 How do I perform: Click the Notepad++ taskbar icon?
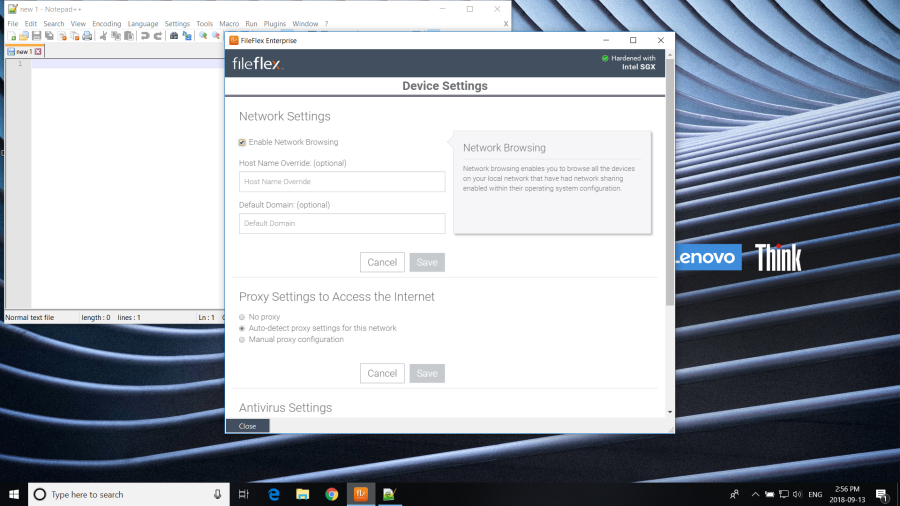[389, 494]
